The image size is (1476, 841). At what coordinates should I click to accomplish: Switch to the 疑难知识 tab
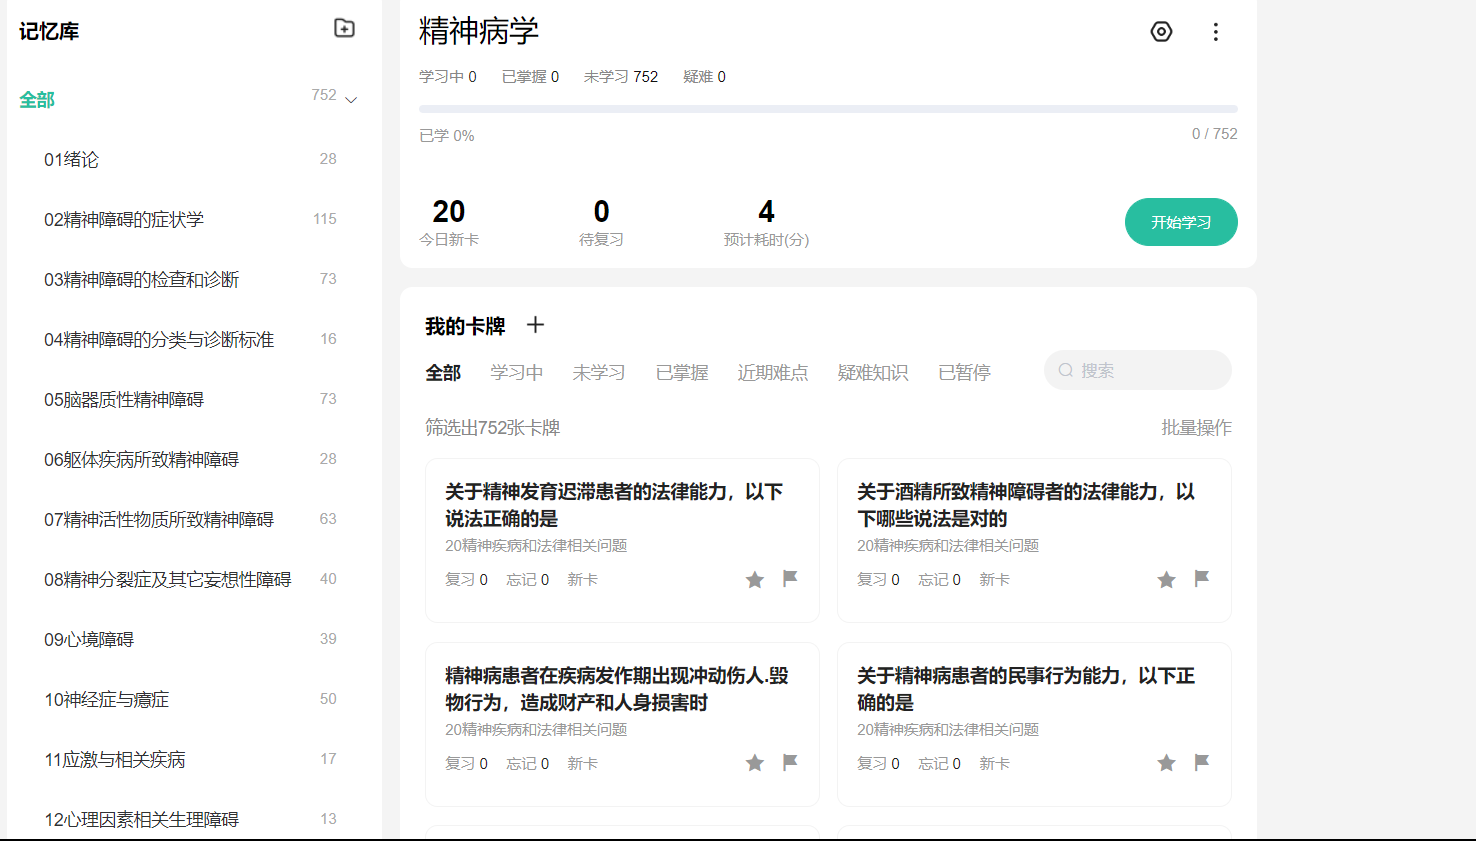tap(873, 373)
